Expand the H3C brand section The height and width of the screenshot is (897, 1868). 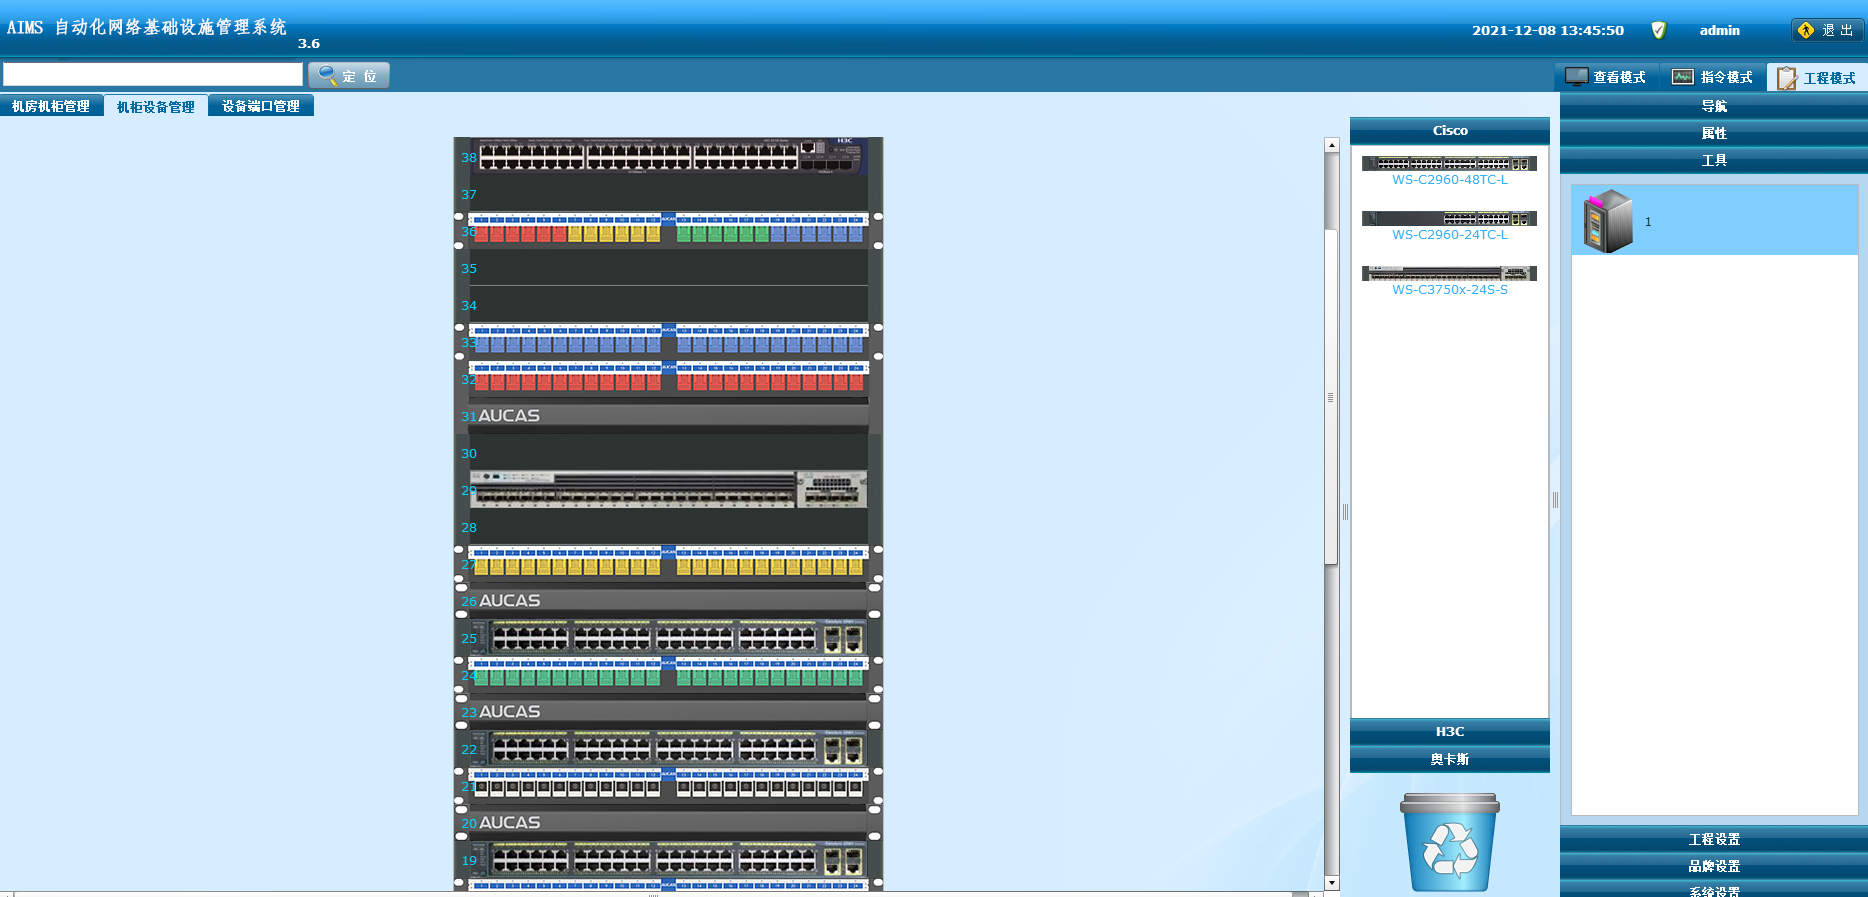point(1449,732)
